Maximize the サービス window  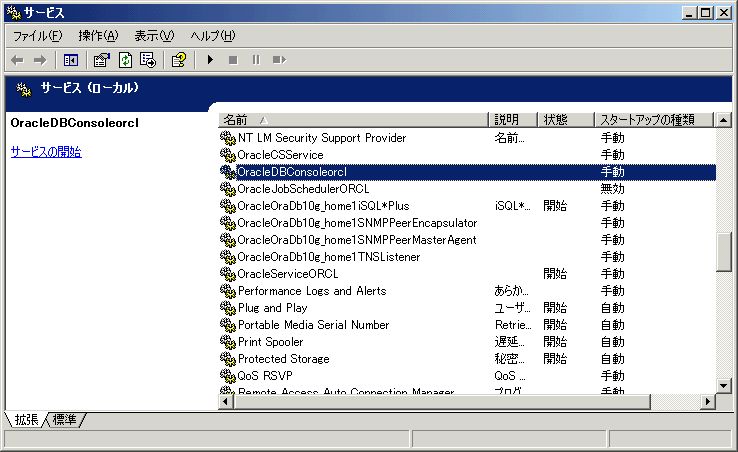pyautogui.click(x=705, y=13)
